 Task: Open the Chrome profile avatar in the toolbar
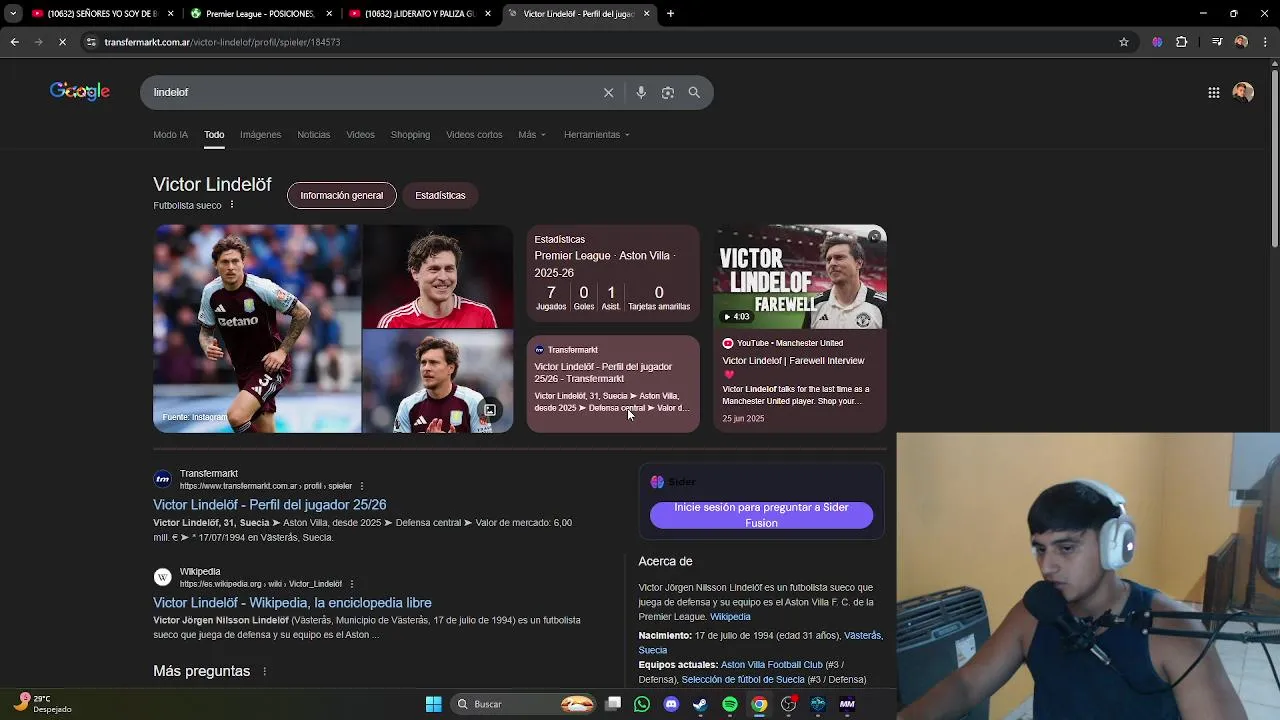pyautogui.click(x=1241, y=42)
